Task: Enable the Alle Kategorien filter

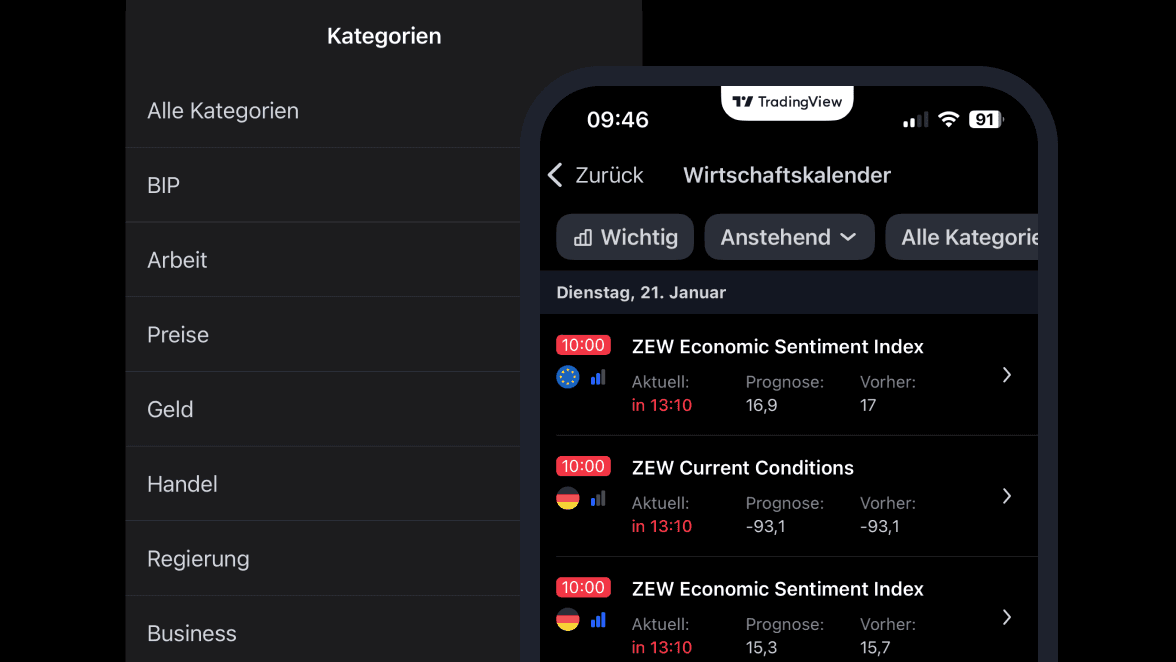Action: pos(967,237)
